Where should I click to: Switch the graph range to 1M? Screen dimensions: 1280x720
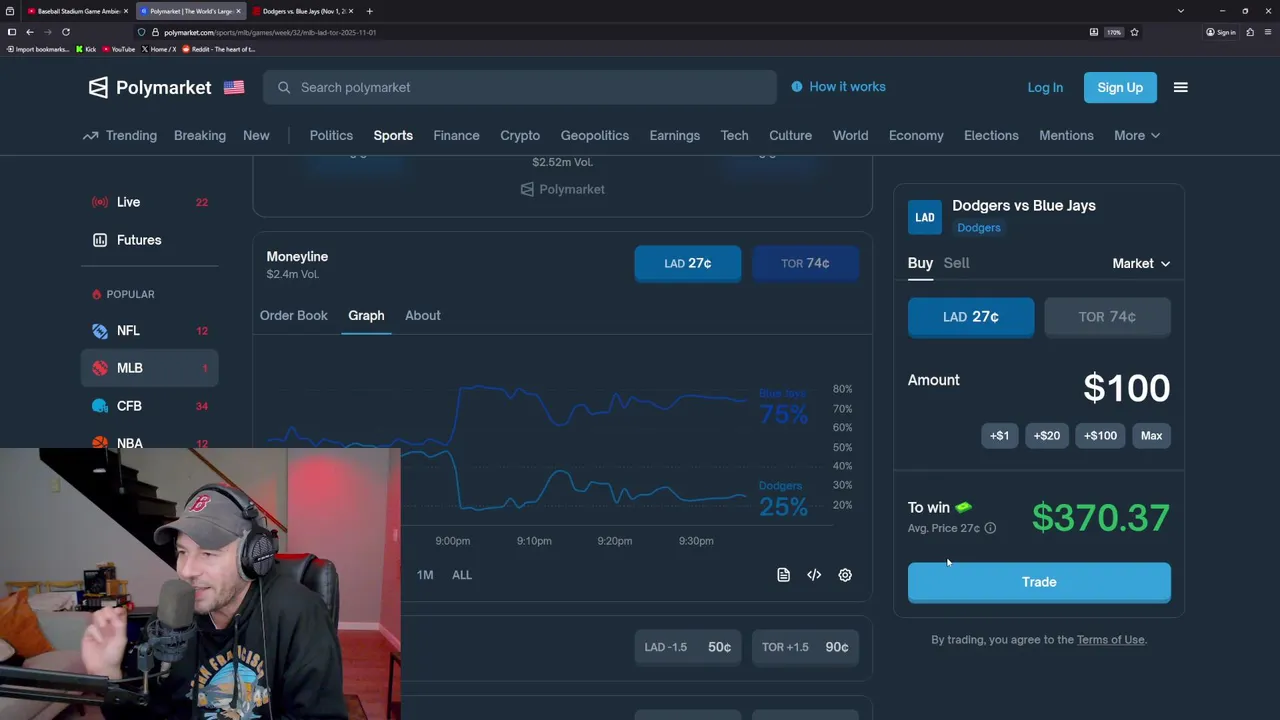click(x=425, y=575)
